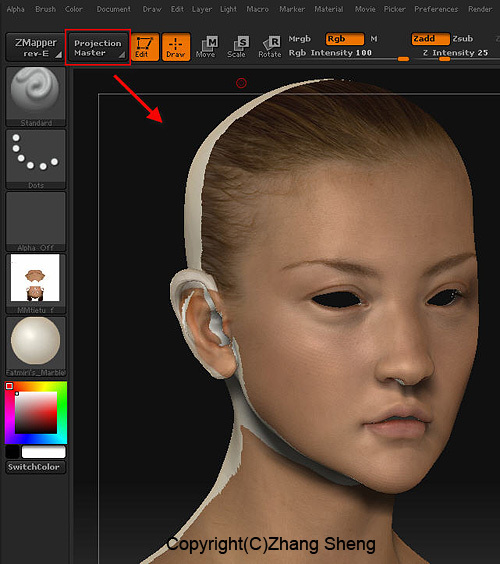Open the Material menu
This screenshot has height=564, width=500.
329,9
